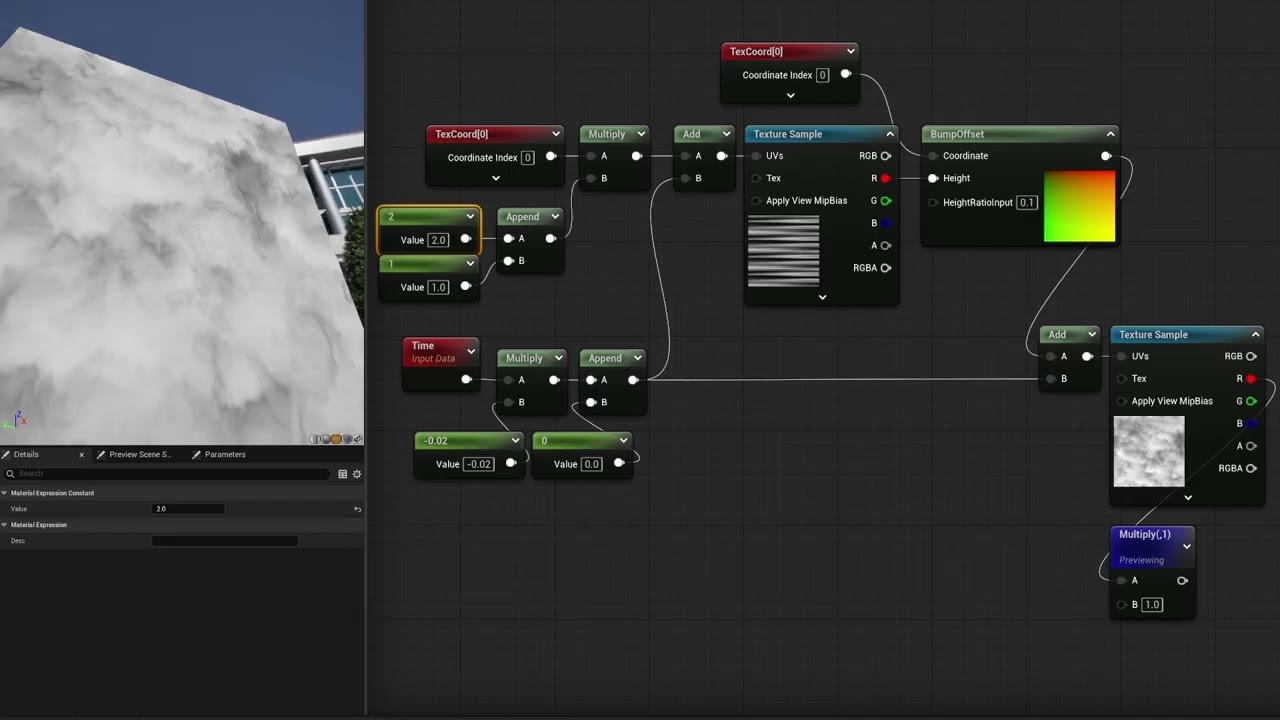Viewport: 1280px width, 720px height.
Task: Click the Value 2.0 field in Details panel
Action: tap(188, 509)
